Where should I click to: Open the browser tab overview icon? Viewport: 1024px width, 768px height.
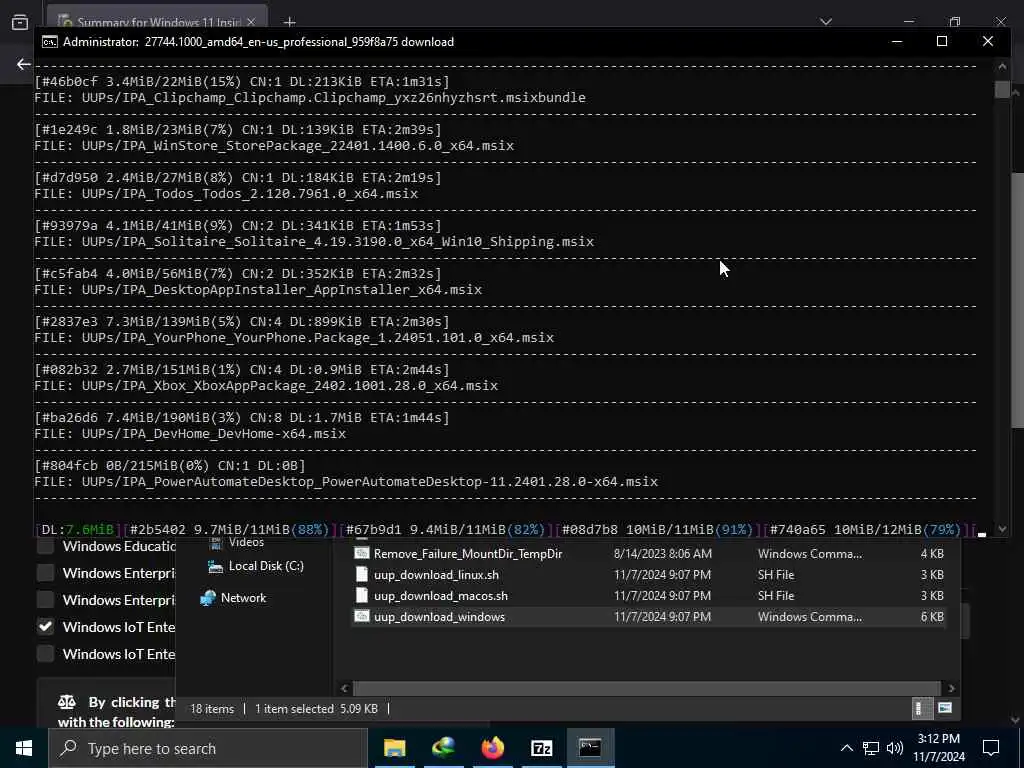click(20, 22)
